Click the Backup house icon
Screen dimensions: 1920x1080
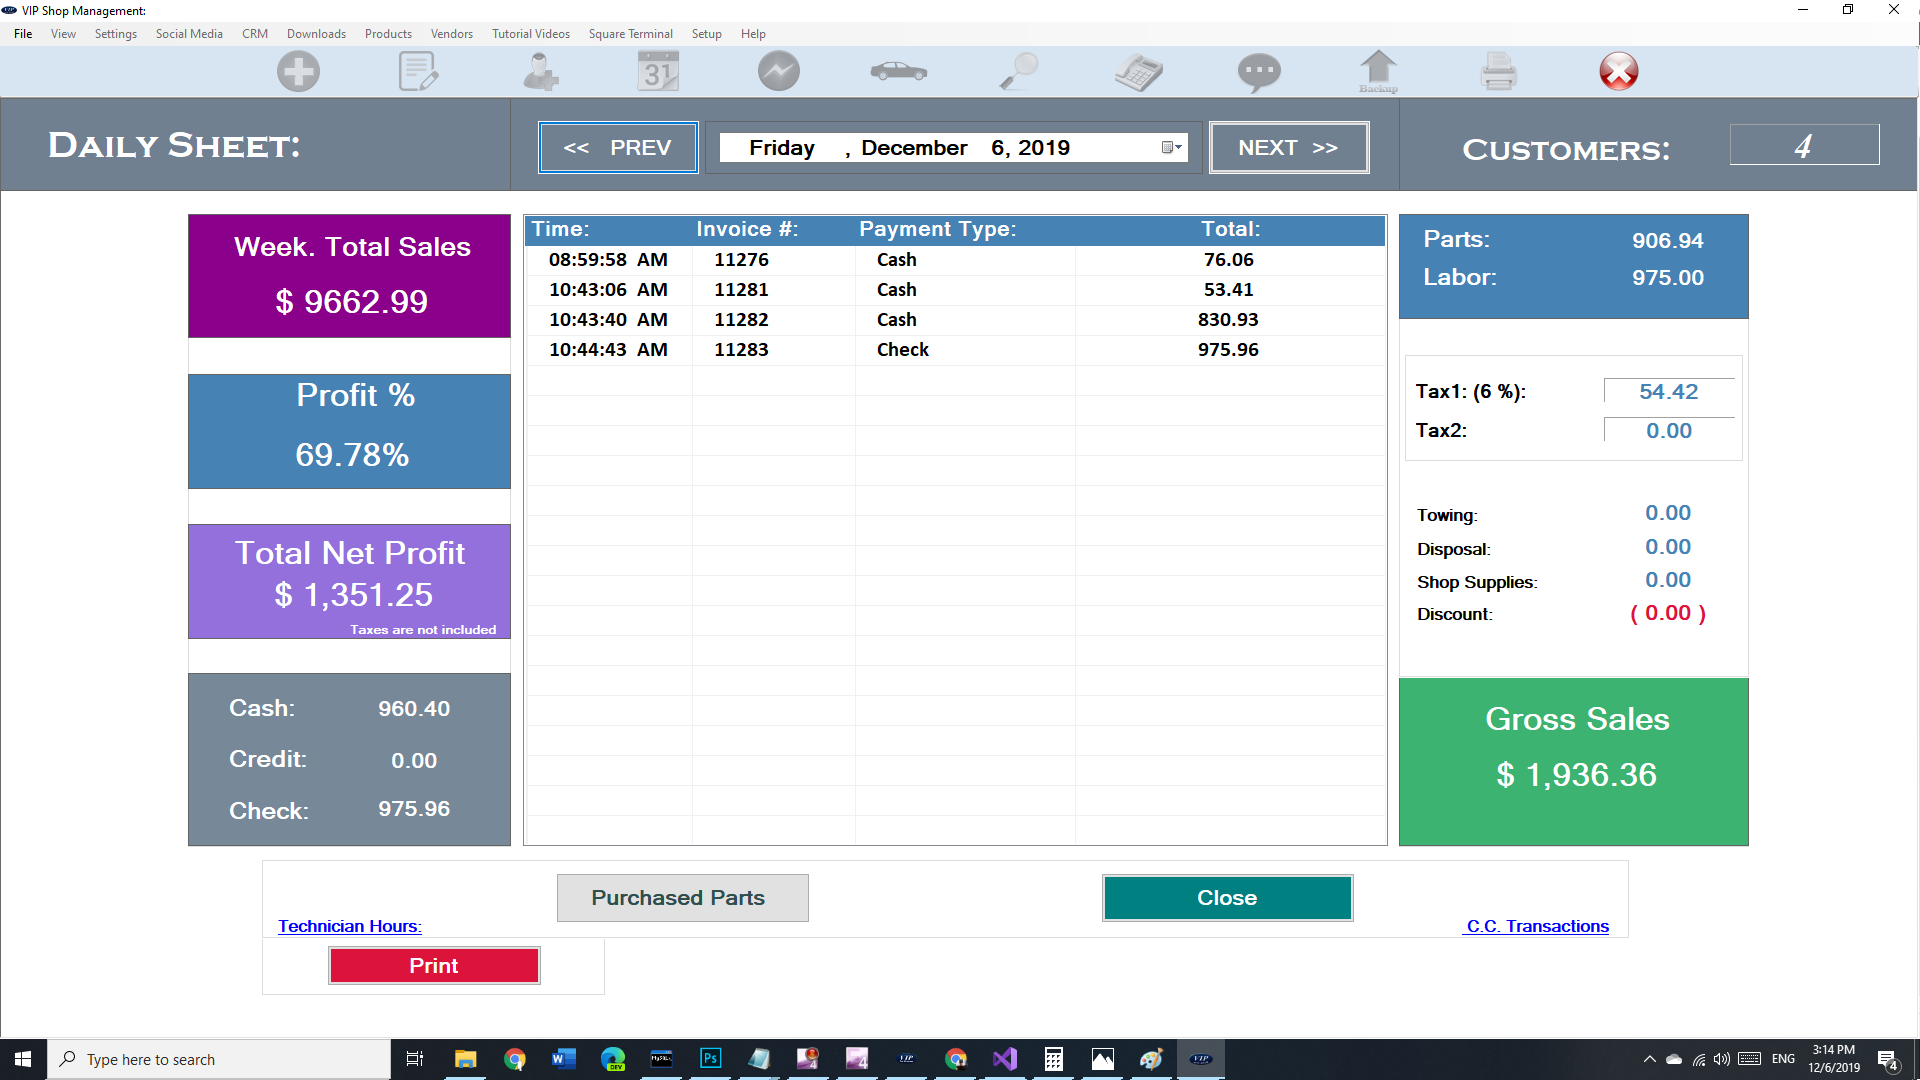[x=1378, y=72]
